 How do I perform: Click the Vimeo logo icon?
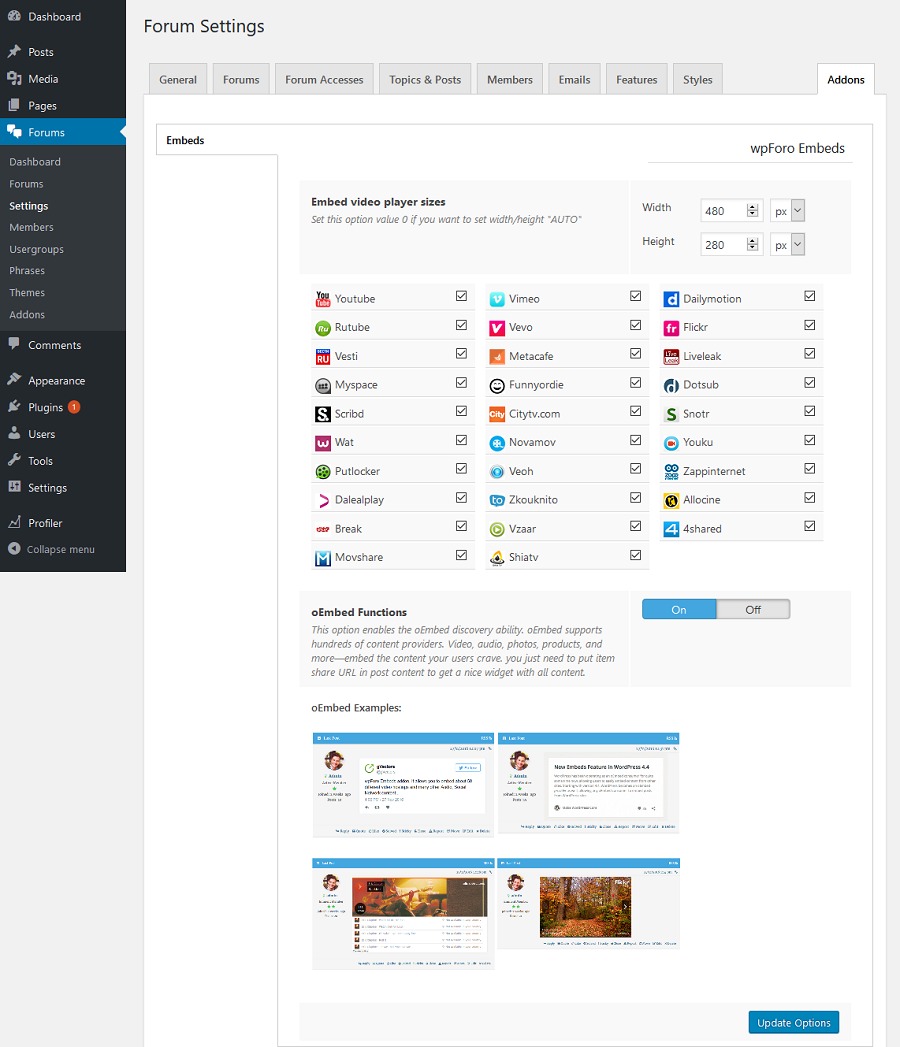coord(497,299)
